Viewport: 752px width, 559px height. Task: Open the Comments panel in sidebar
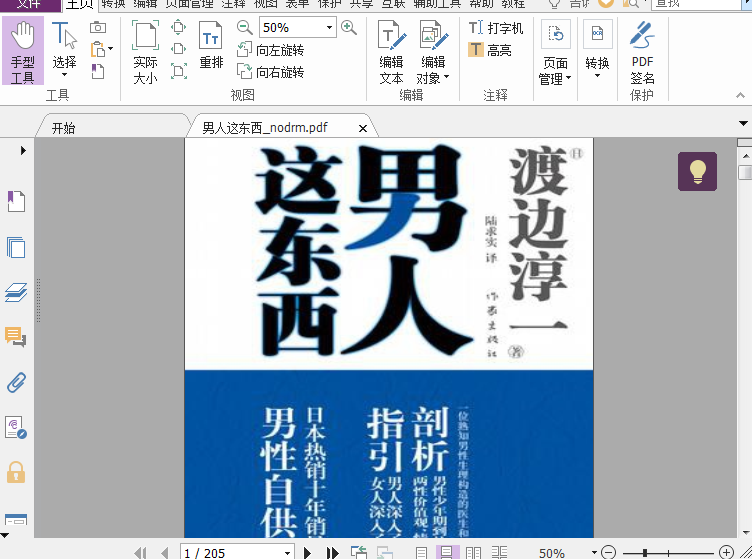pyautogui.click(x=16, y=337)
